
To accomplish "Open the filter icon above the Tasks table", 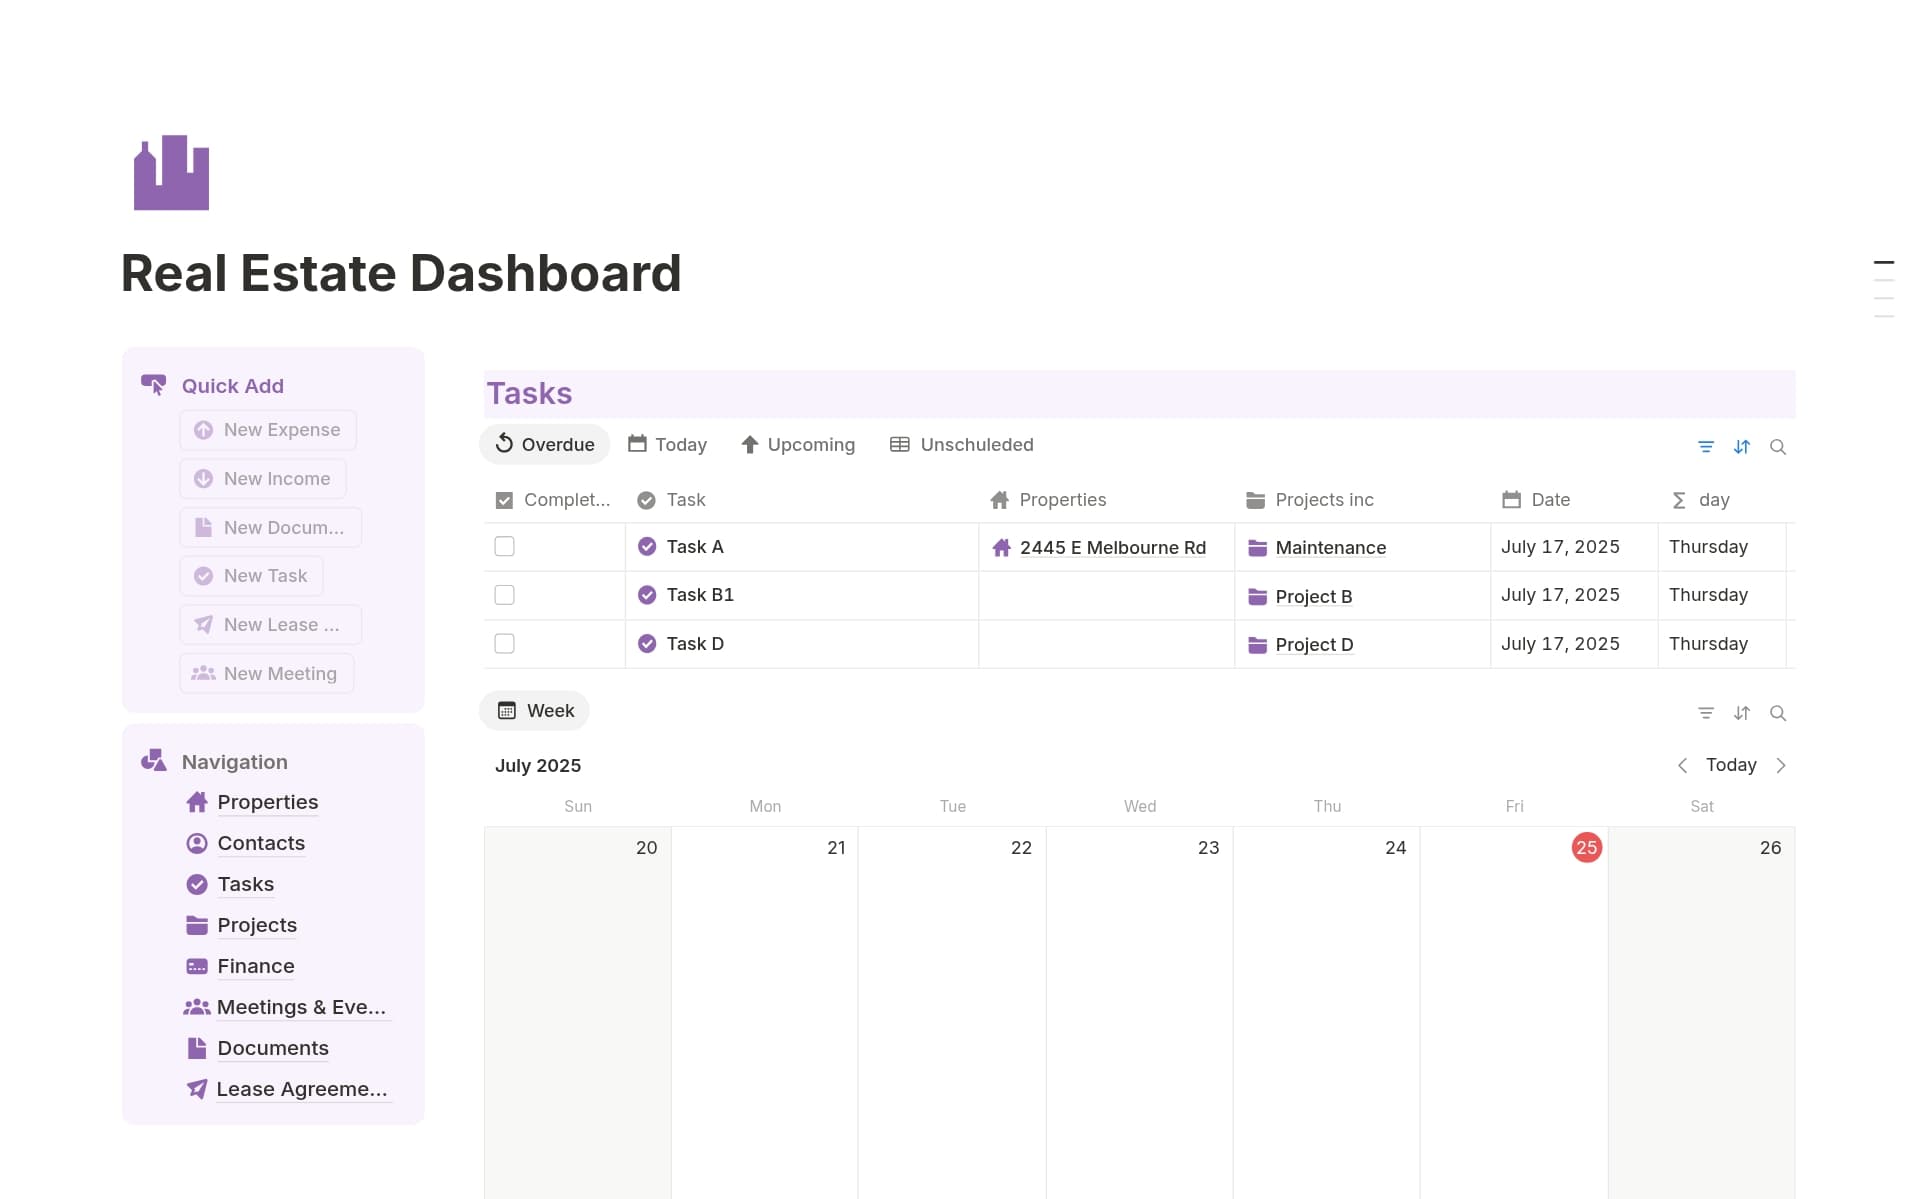I will 1706,447.
